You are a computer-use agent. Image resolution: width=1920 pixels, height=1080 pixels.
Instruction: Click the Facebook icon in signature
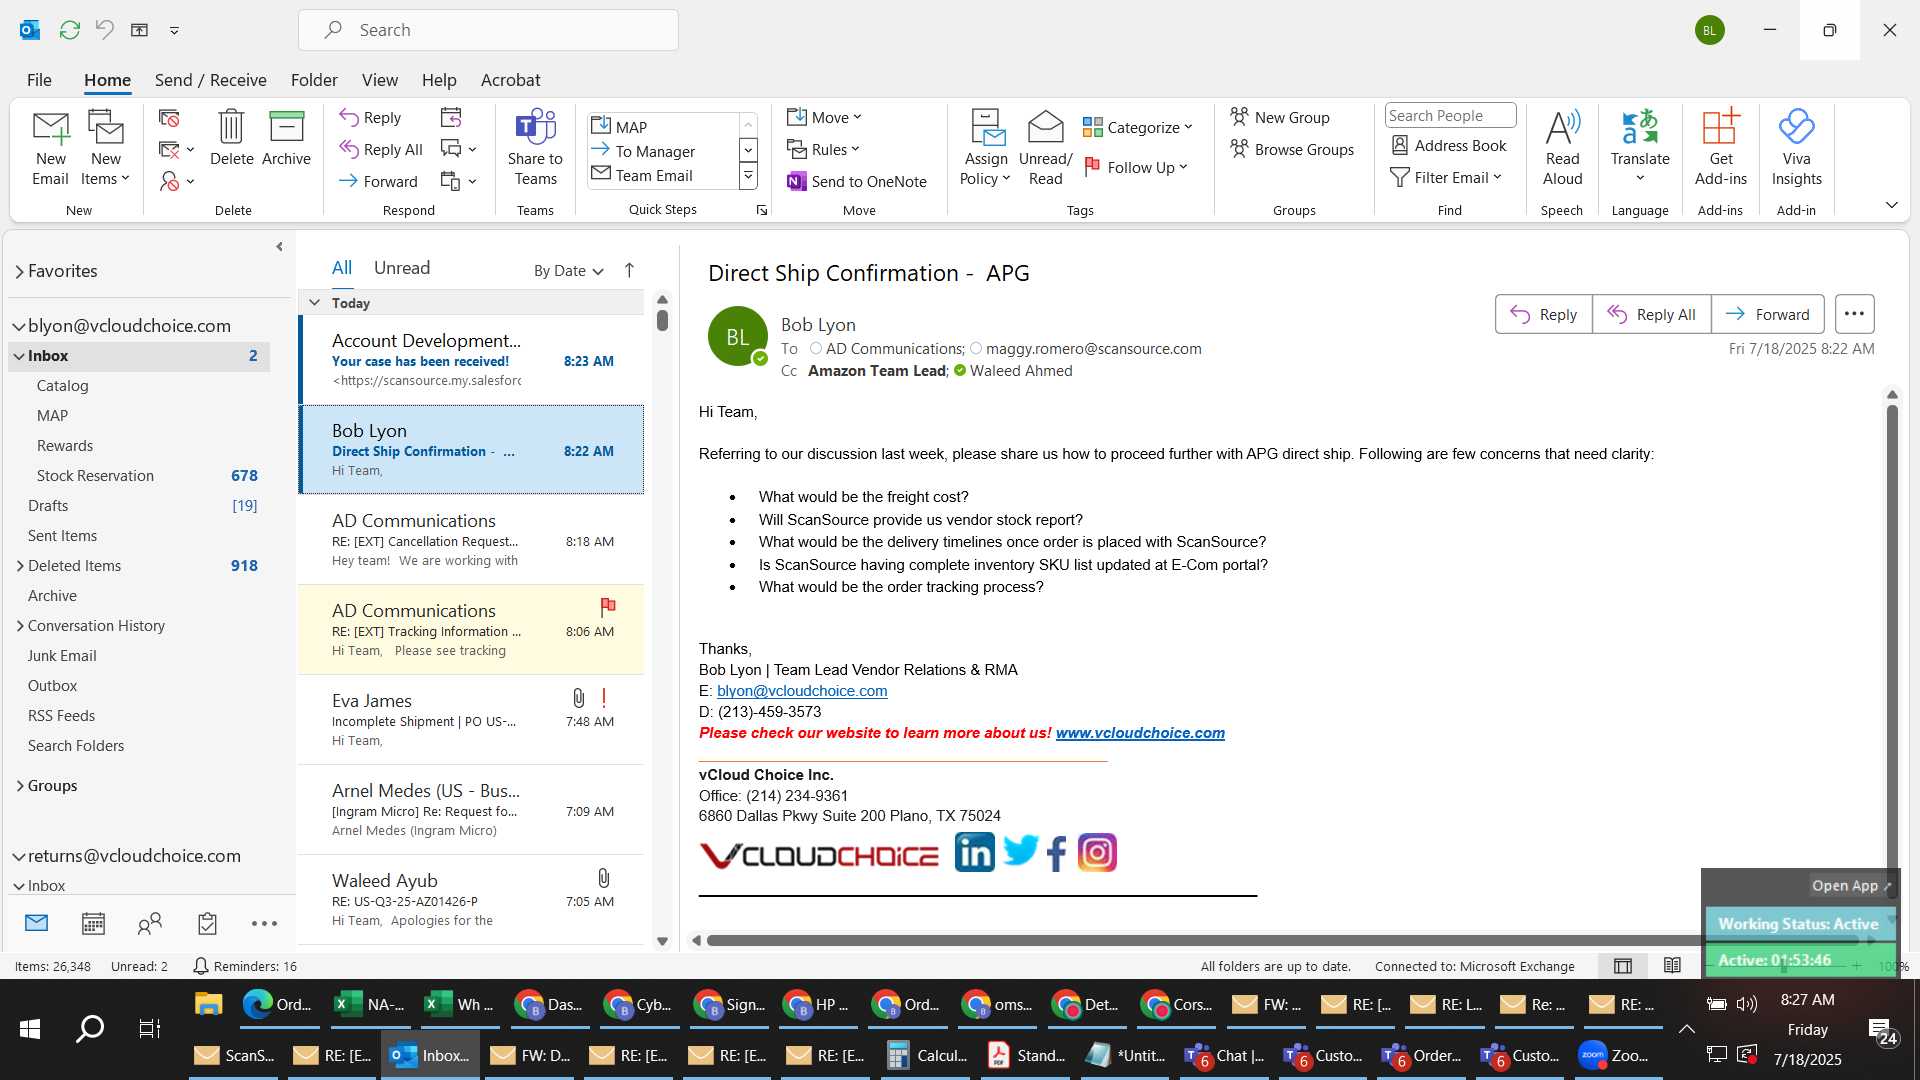pyautogui.click(x=1057, y=854)
